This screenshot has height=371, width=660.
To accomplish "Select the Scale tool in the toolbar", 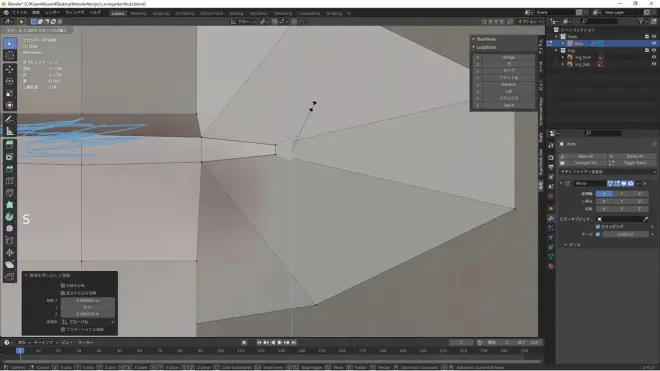I will pos(10,93).
